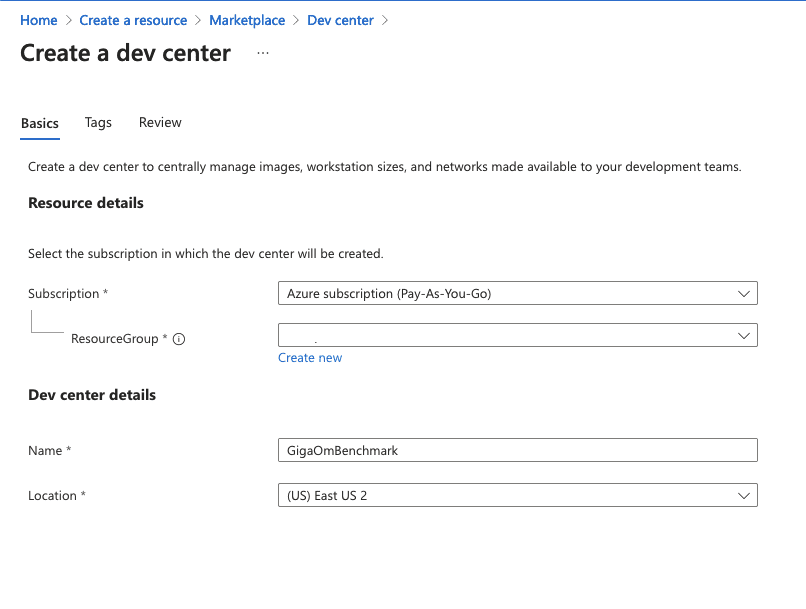This screenshot has width=806, height=609.
Task: Open the Dev center breadcrumb link
Action: (340, 20)
